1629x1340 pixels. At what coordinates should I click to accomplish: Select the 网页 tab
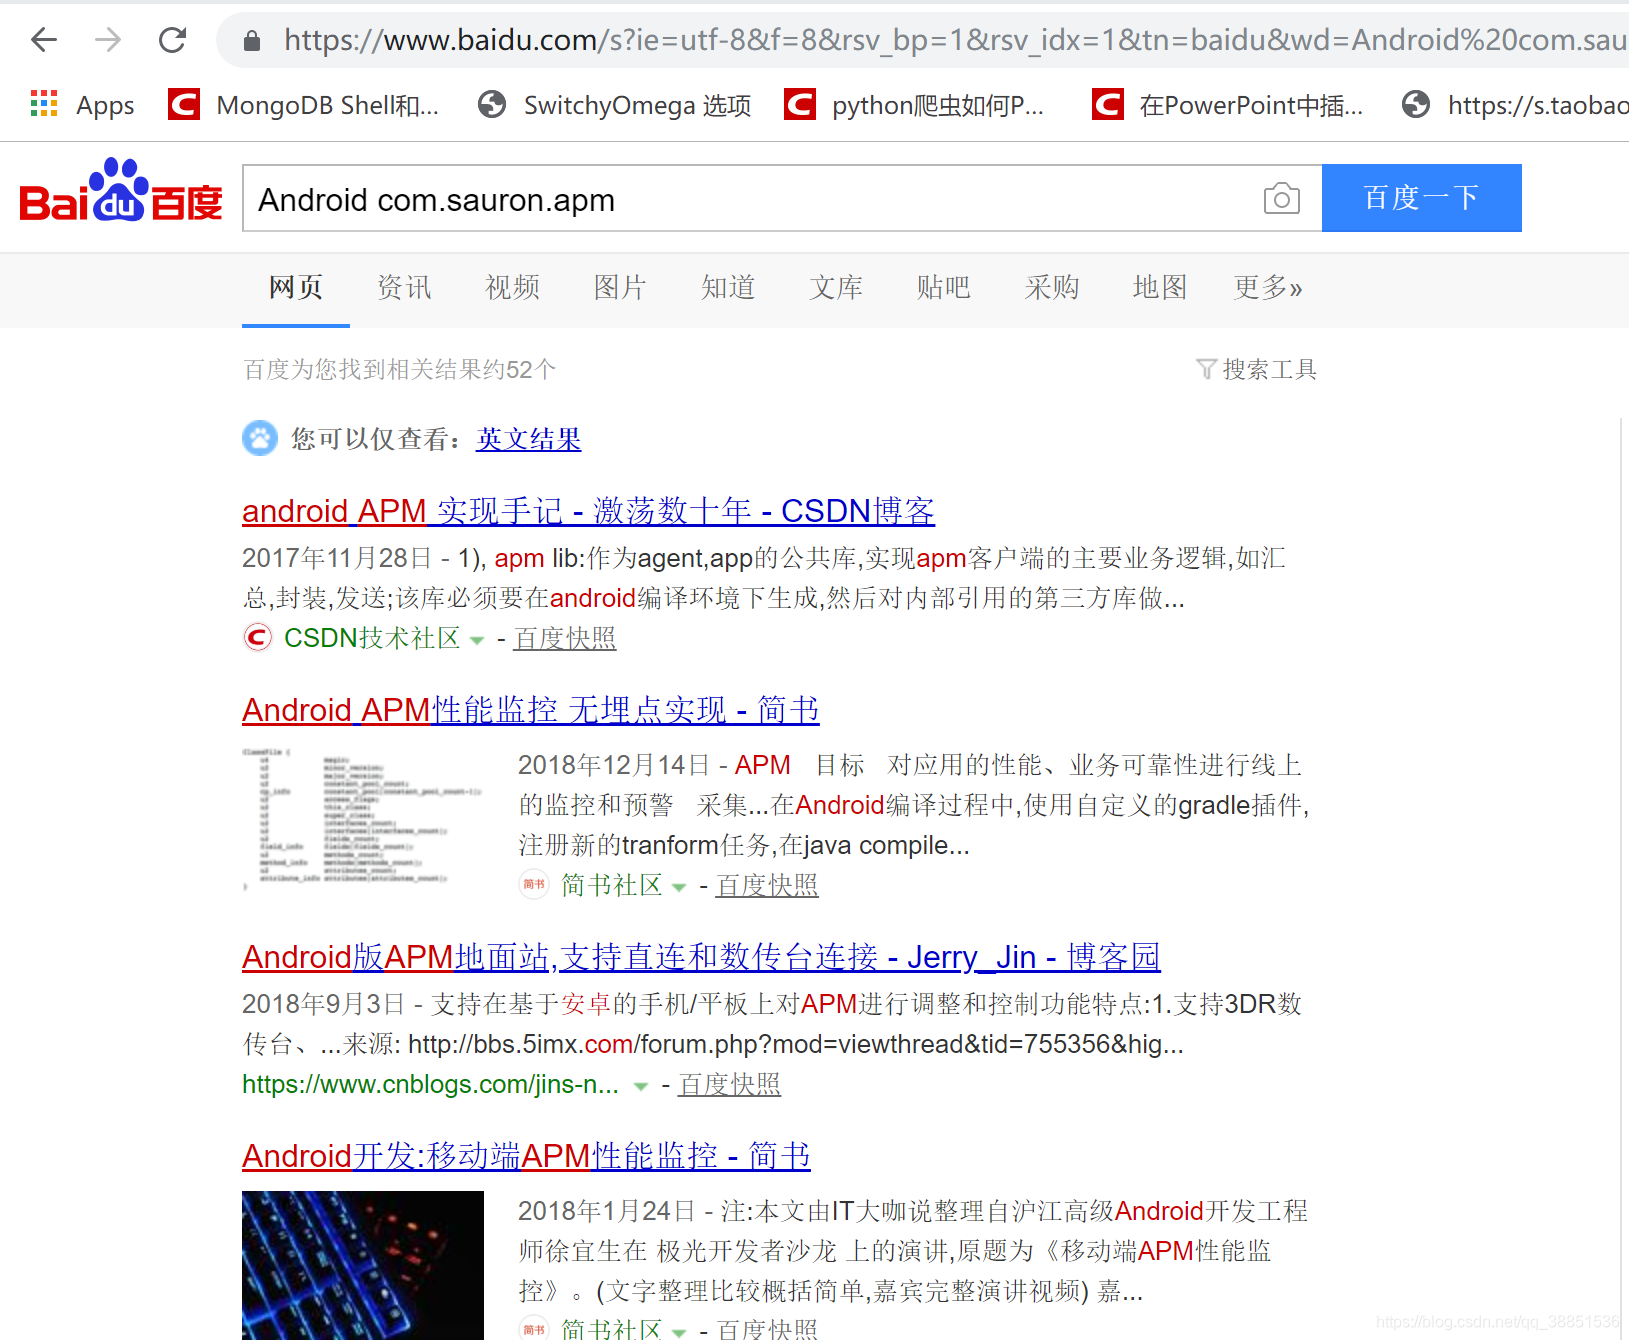(296, 288)
